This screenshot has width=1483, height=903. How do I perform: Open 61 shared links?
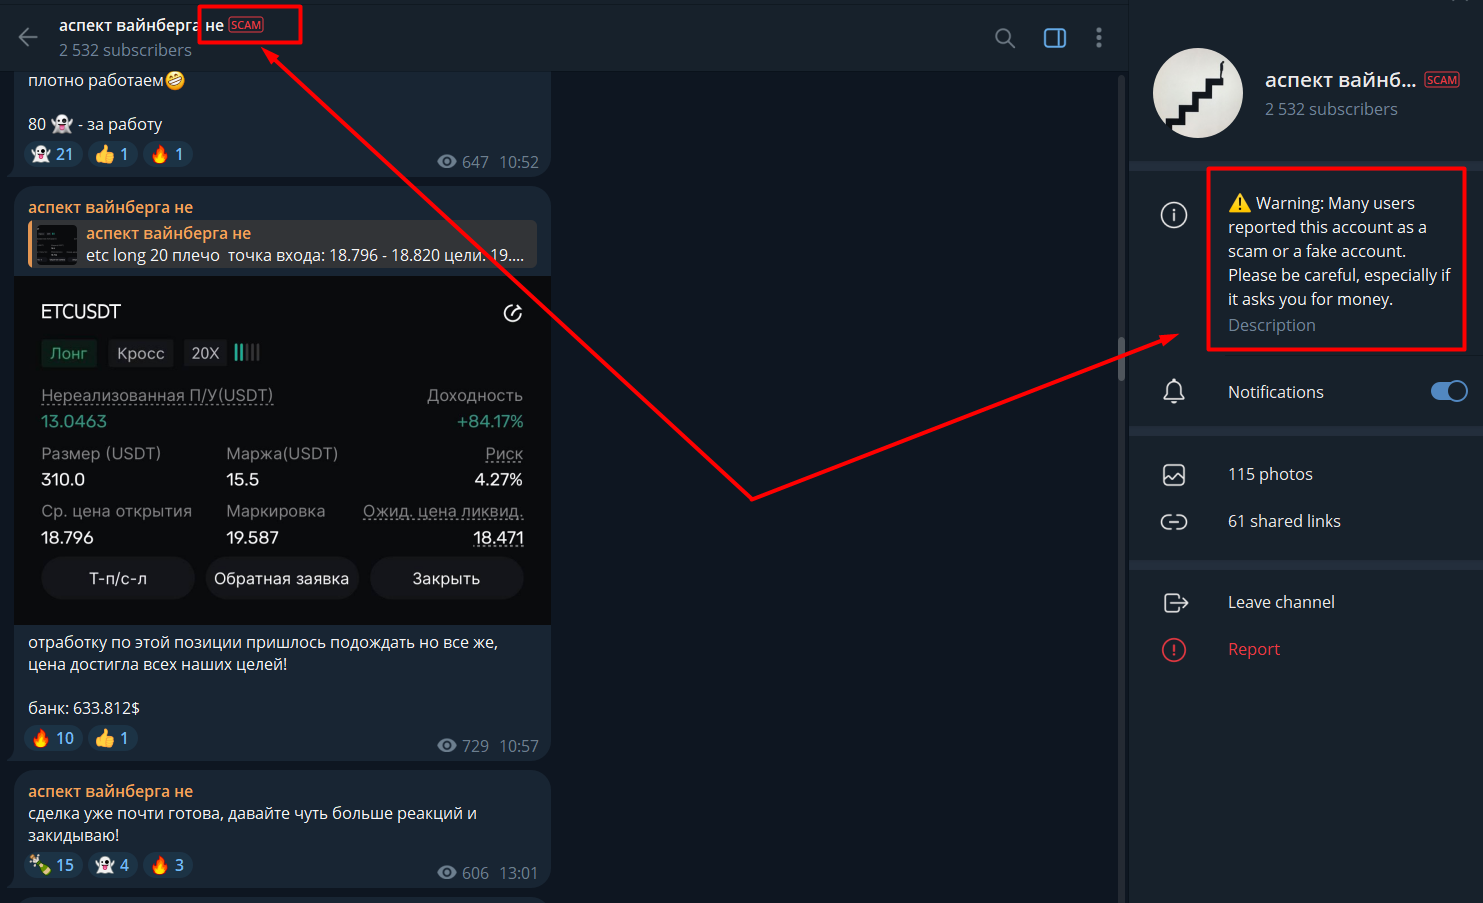1284,521
